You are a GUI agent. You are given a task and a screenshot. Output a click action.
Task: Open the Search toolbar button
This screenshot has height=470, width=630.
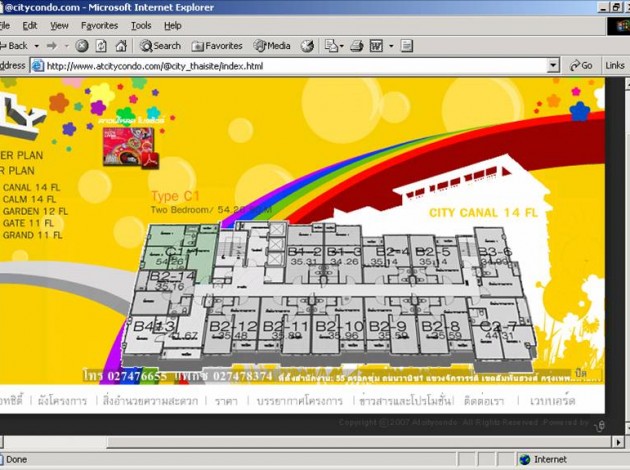(x=160, y=46)
